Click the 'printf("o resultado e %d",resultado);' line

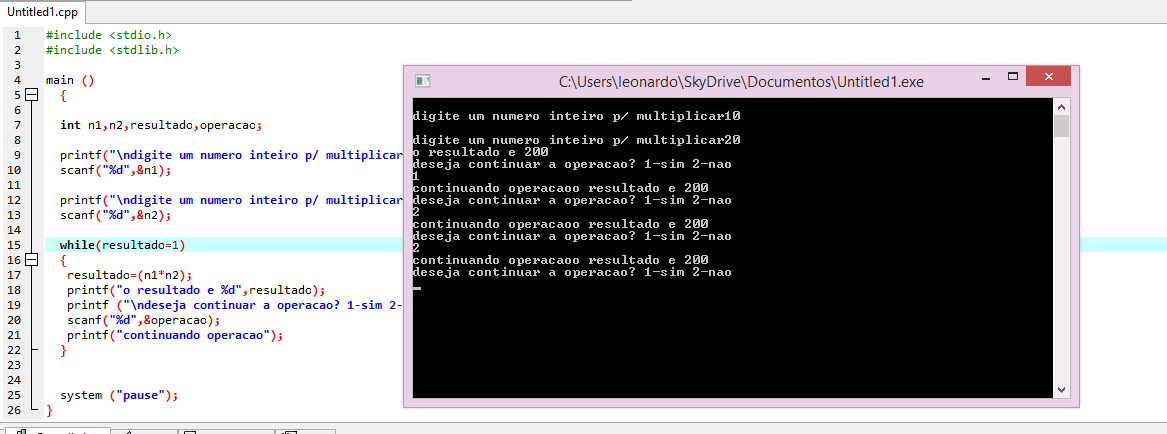point(196,290)
